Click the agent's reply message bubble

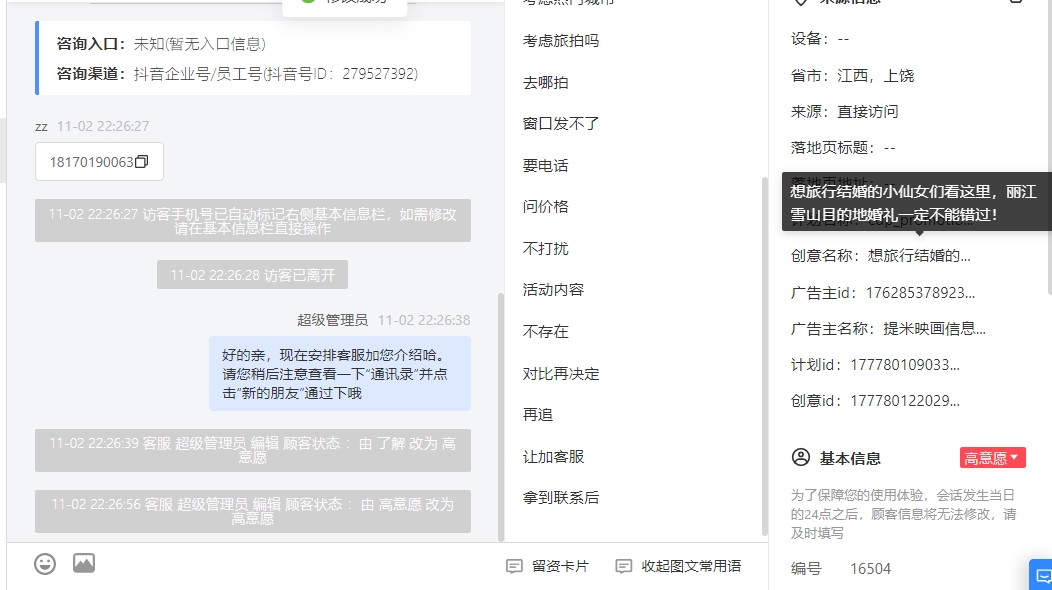pos(339,374)
